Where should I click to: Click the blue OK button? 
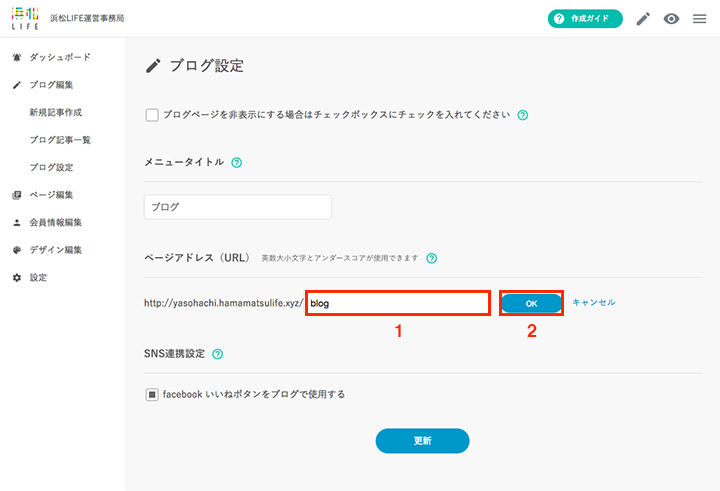[531, 304]
